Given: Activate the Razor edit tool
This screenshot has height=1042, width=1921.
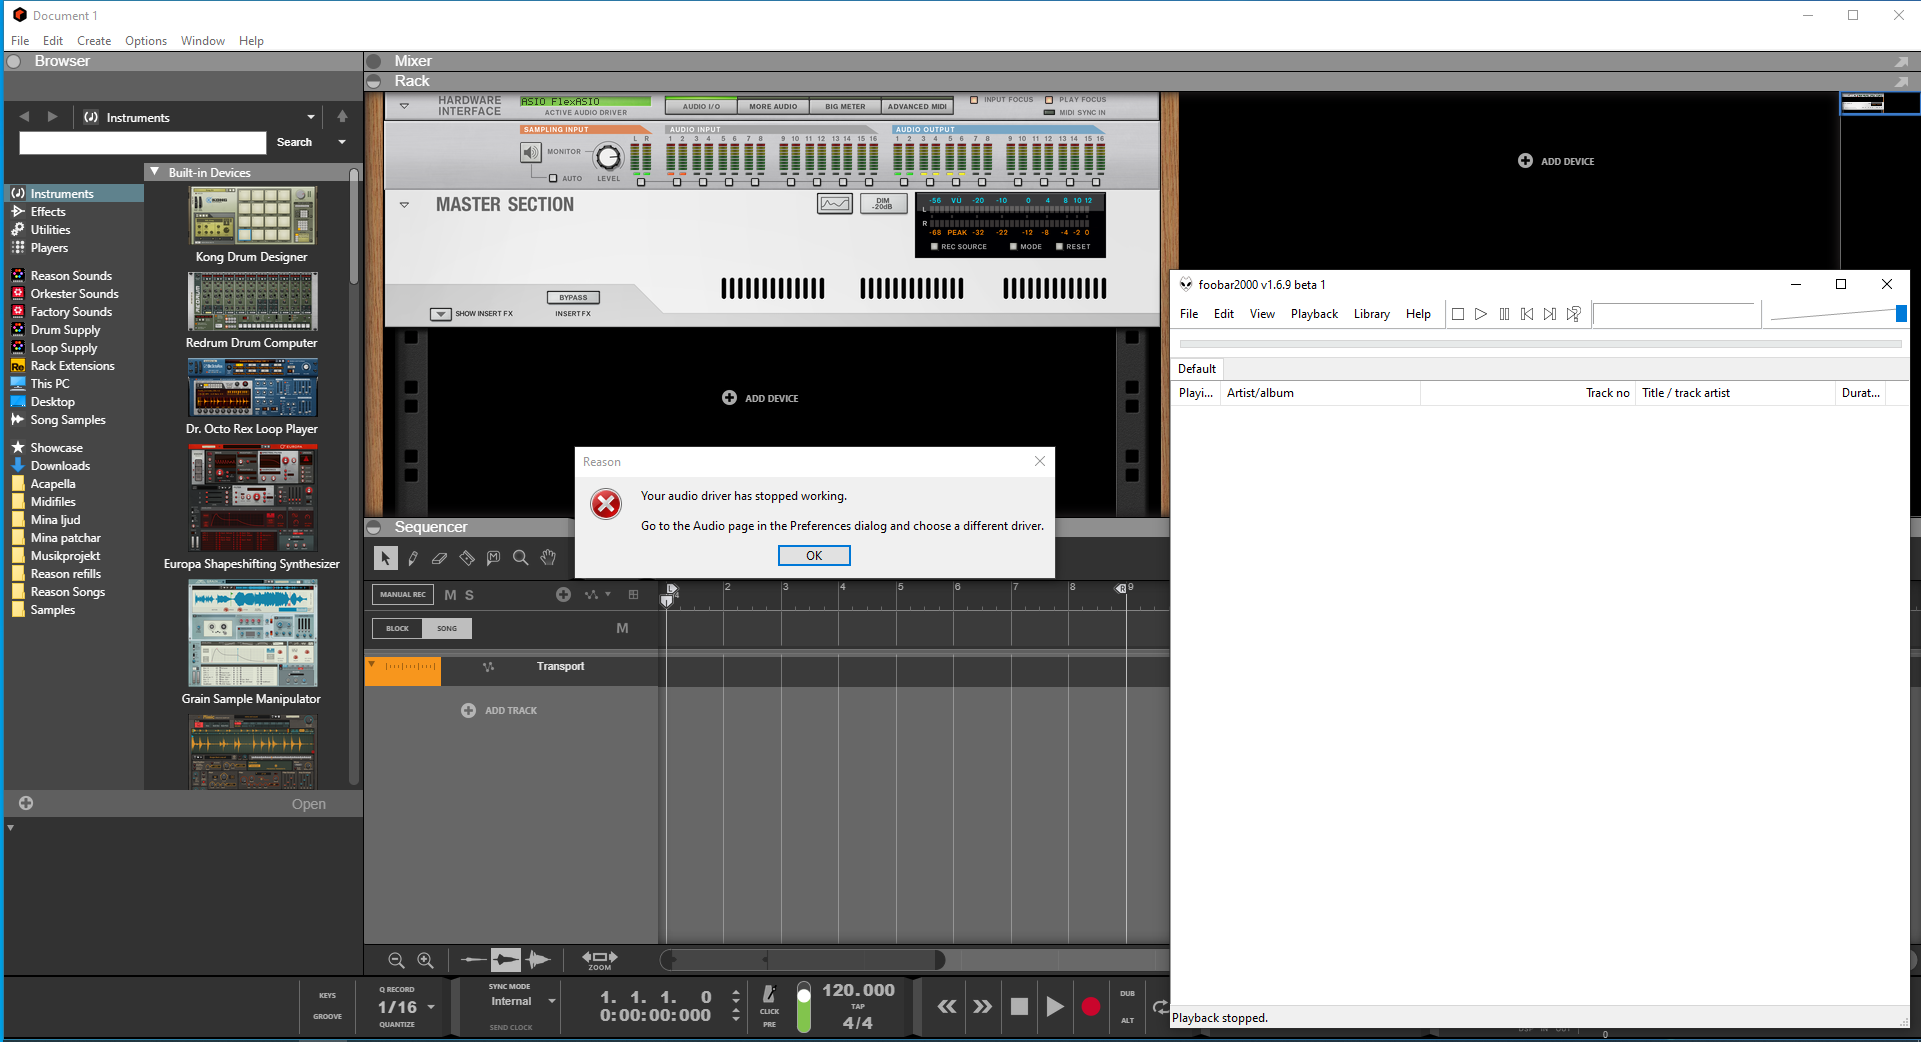Looking at the screenshot, I should click(467, 558).
